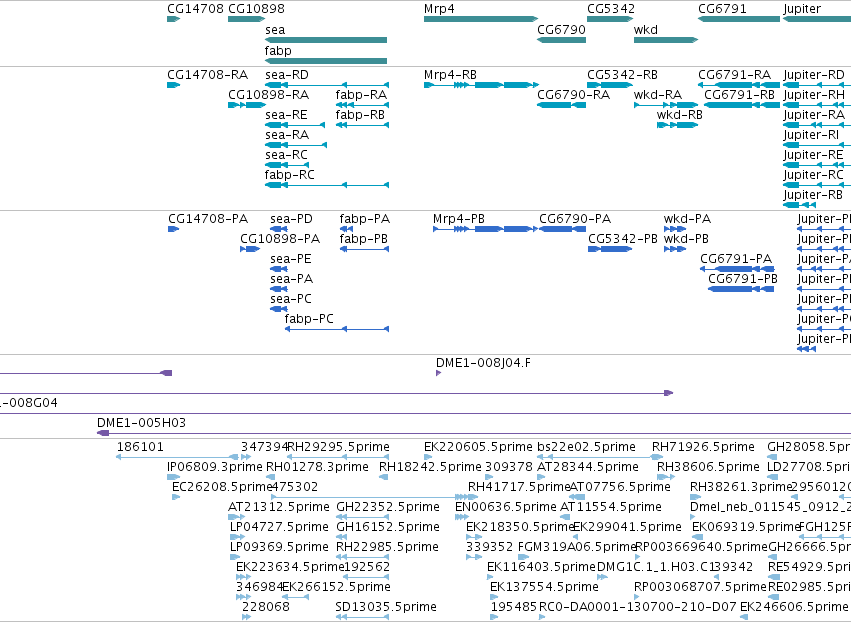The width and height of the screenshot is (851, 622).
Task: Select the sea gene bar
Action: point(326,40)
